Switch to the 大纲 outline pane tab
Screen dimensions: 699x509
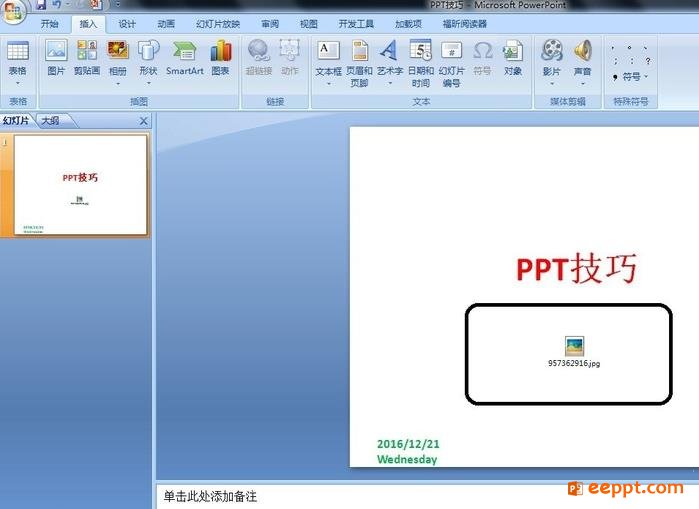click(50, 120)
